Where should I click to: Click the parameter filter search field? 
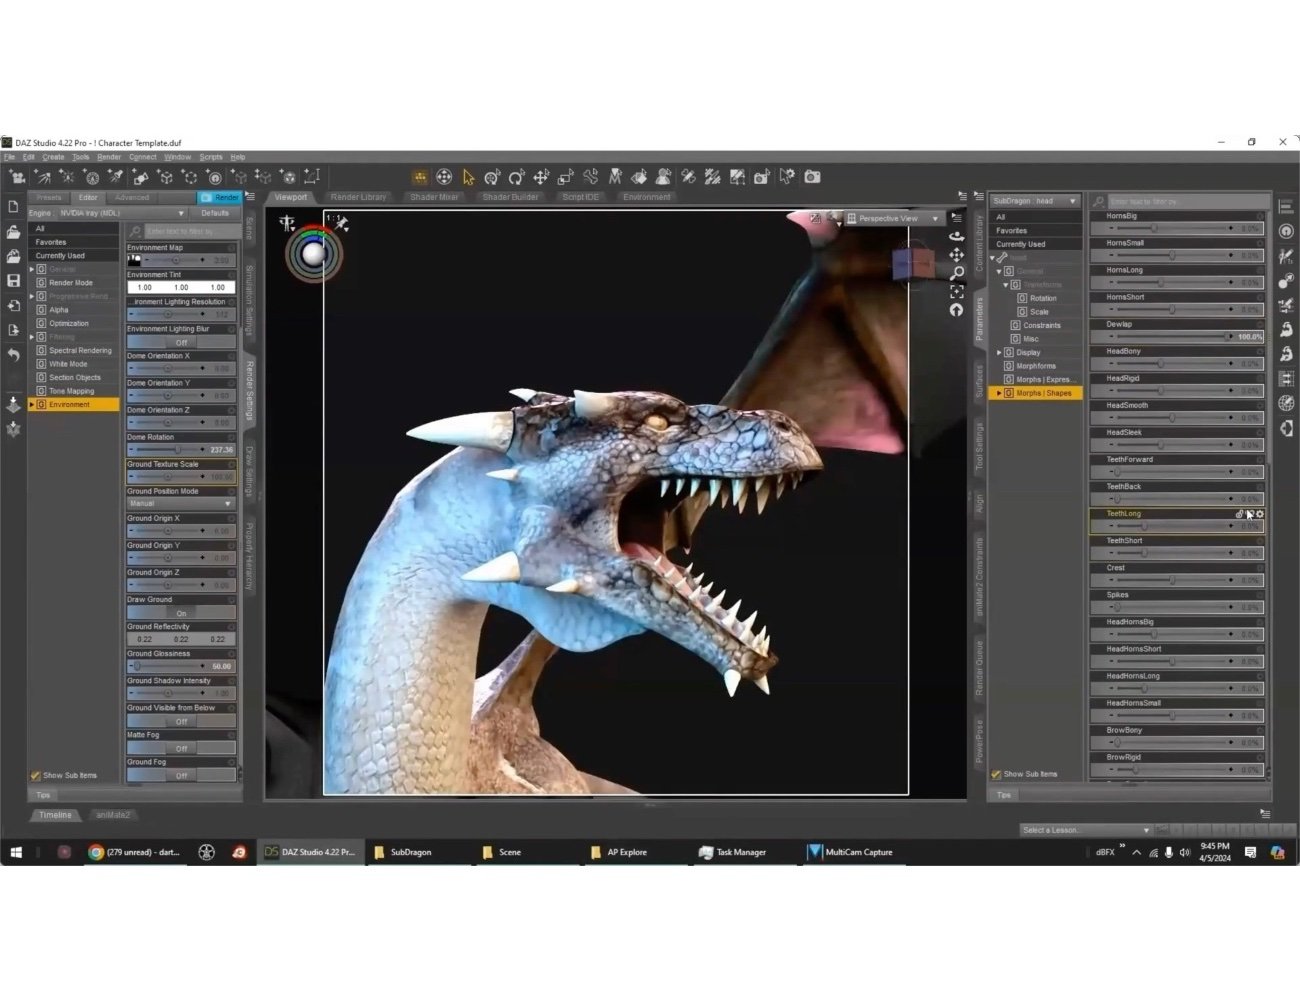pos(1180,200)
